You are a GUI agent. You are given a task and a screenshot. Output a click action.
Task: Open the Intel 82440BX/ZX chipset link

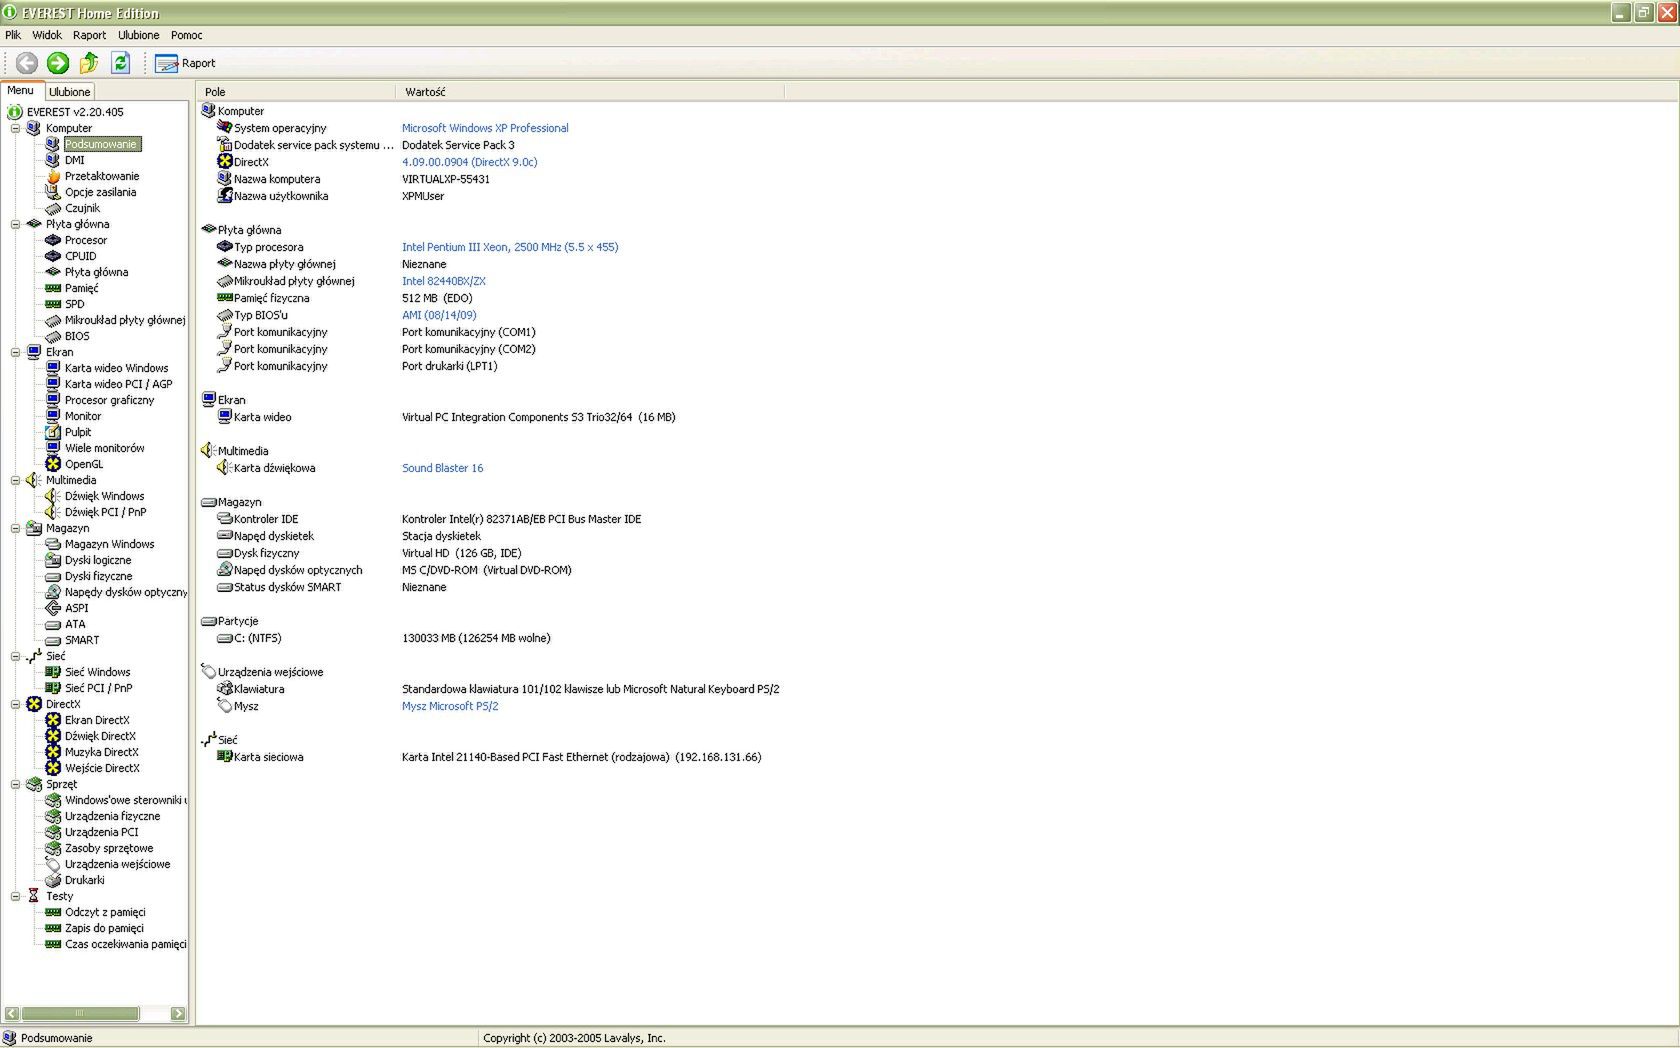(444, 281)
